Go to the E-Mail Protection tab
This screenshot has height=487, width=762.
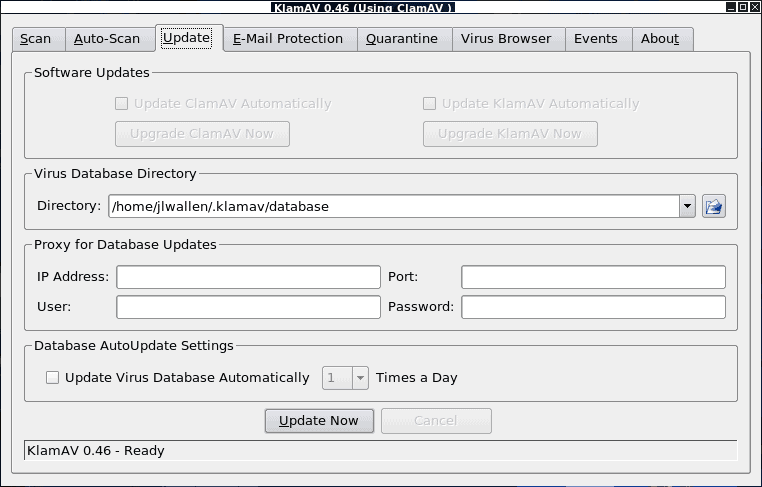[x=288, y=39]
